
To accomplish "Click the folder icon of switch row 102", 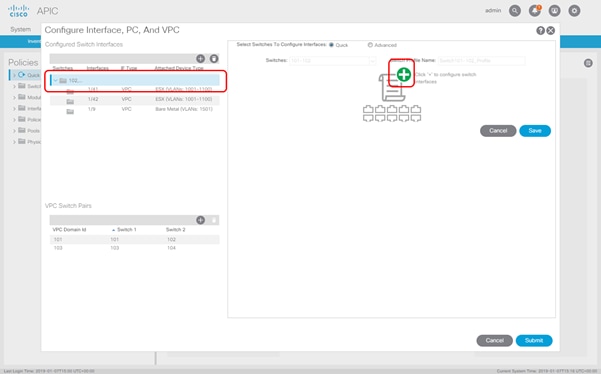I will click(x=63, y=80).
